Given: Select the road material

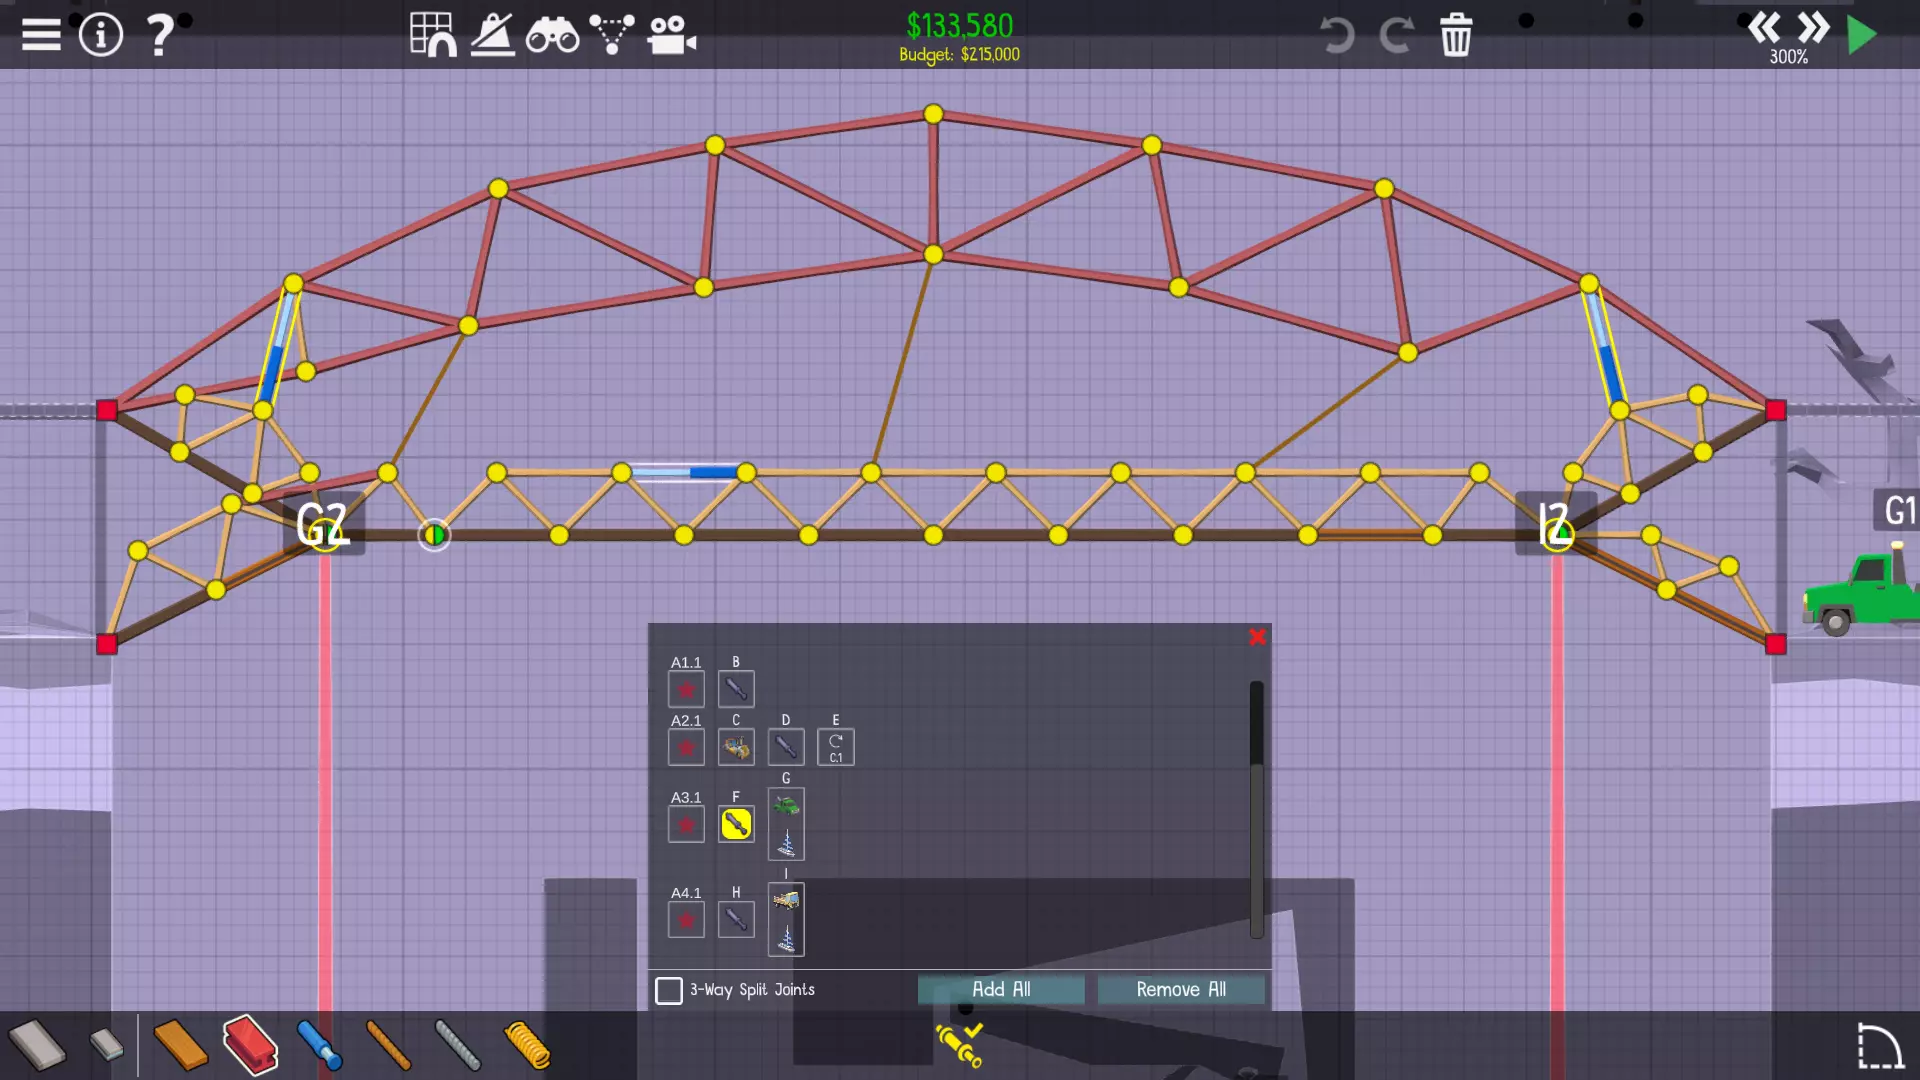Looking at the screenshot, I should (37, 1046).
